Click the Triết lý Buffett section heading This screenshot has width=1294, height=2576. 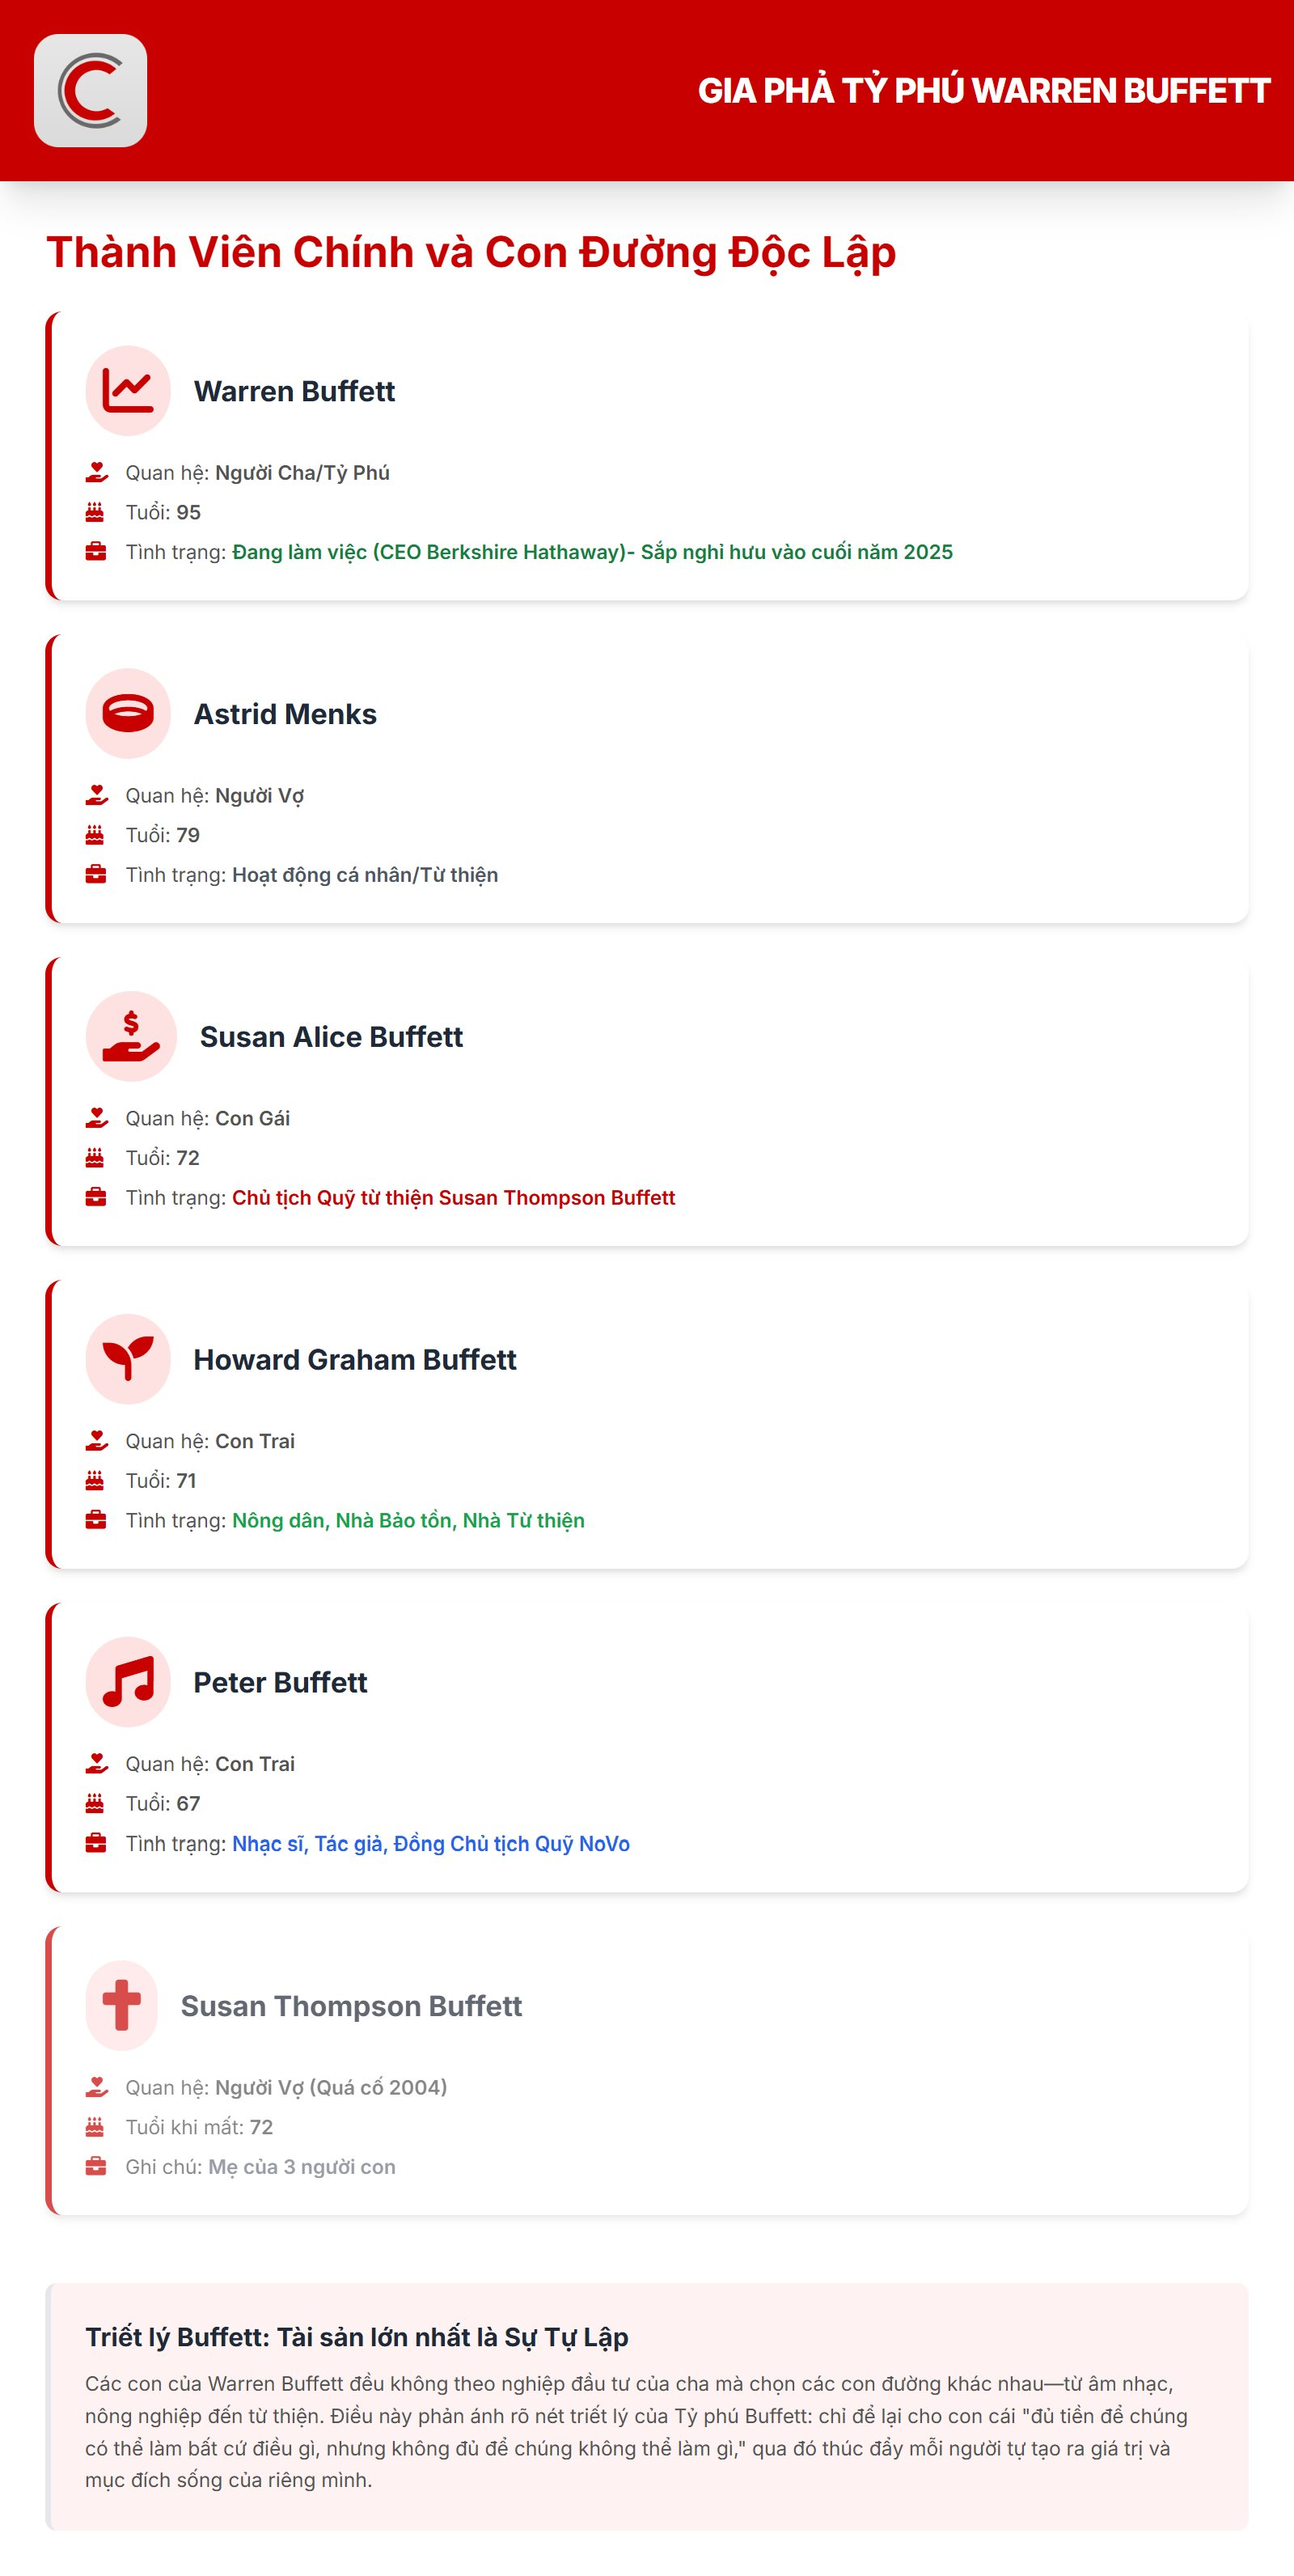point(356,2337)
